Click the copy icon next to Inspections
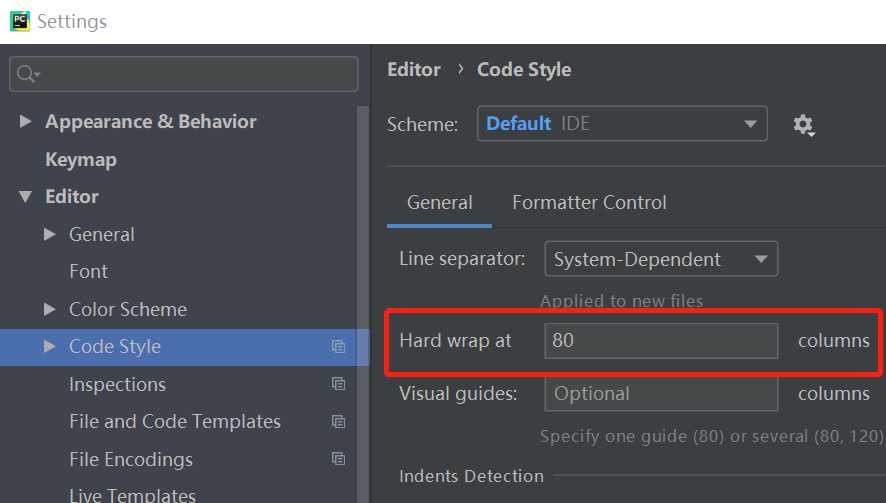 coord(338,384)
